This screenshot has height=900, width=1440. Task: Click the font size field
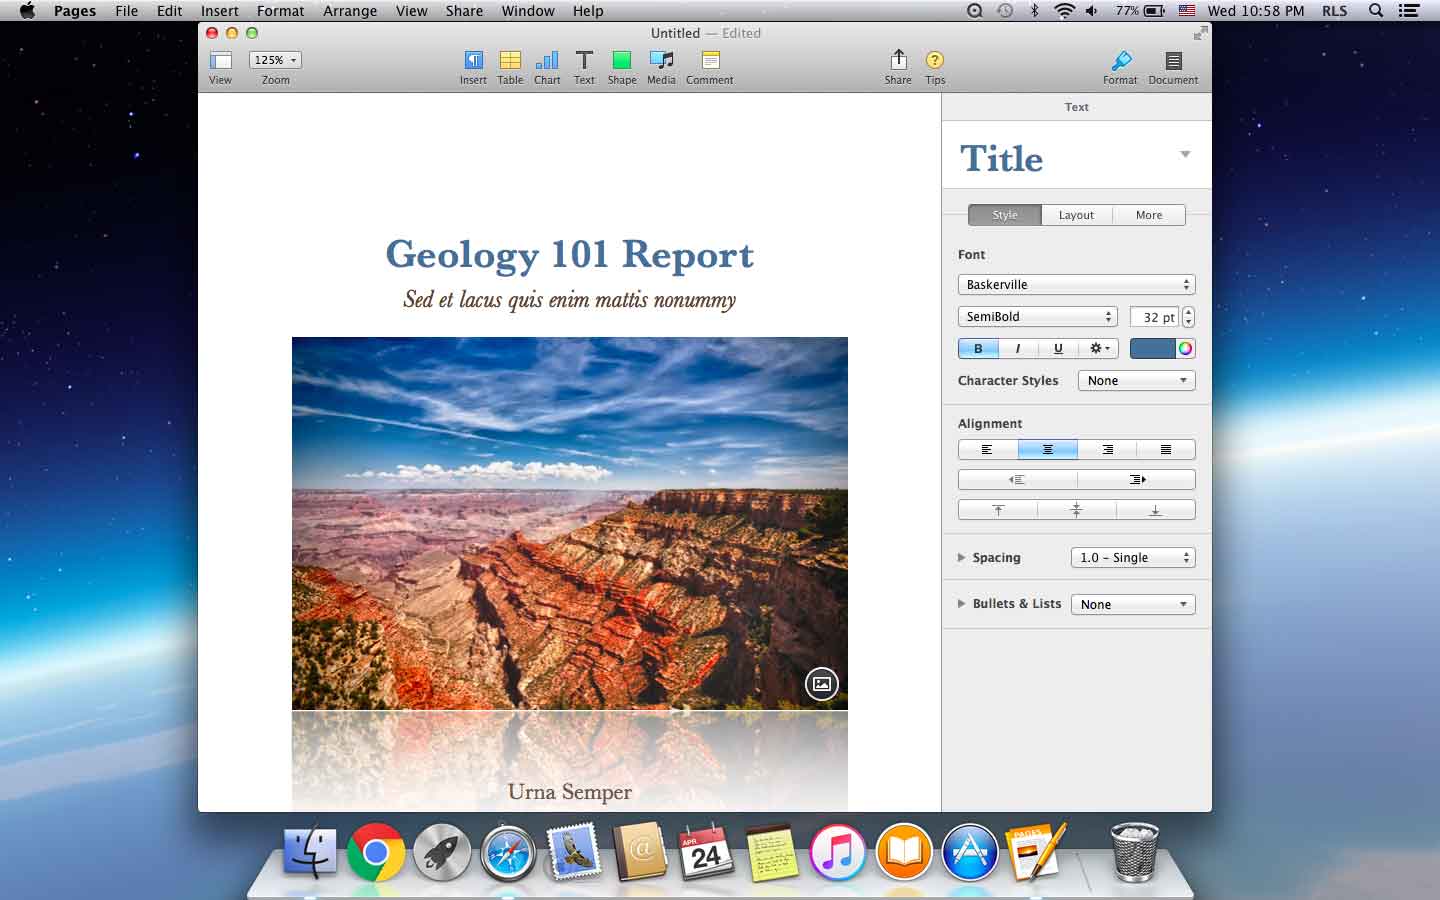(x=1155, y=317)
